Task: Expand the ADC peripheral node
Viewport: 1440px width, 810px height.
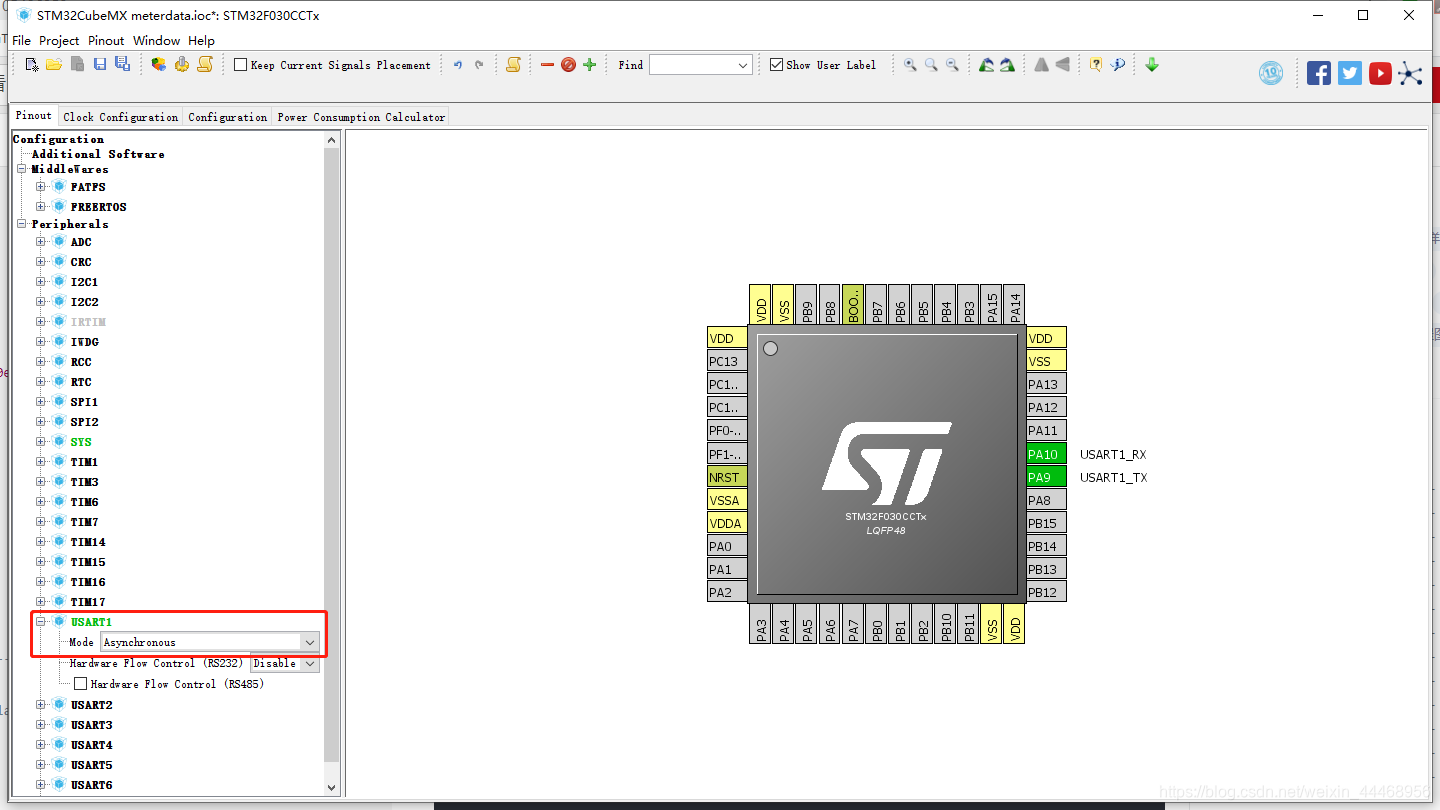Action: coord(41,242)
